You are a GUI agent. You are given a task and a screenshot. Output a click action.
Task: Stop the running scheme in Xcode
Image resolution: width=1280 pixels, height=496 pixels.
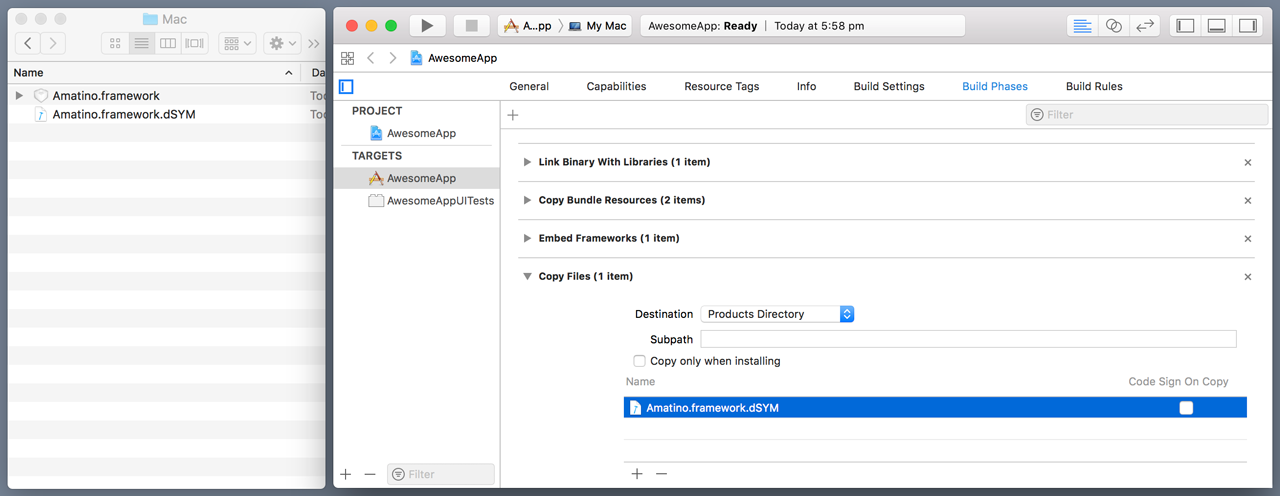click(472, 26)
